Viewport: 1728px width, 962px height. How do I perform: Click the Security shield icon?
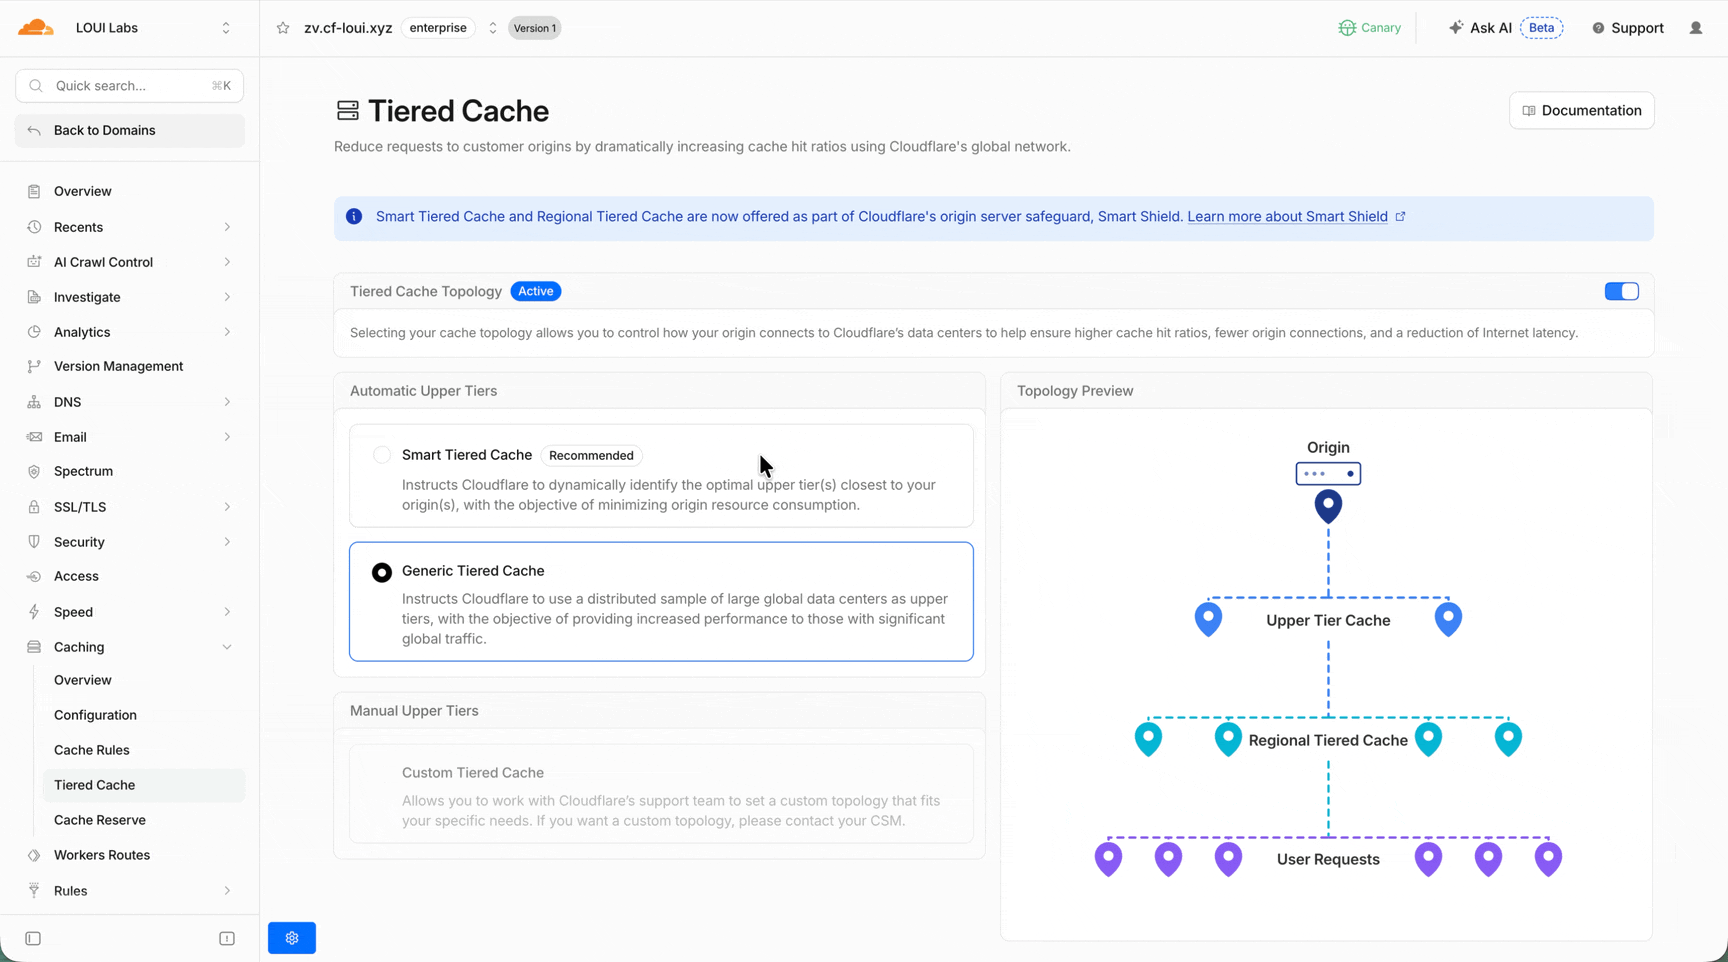click(x=34, y=542)
